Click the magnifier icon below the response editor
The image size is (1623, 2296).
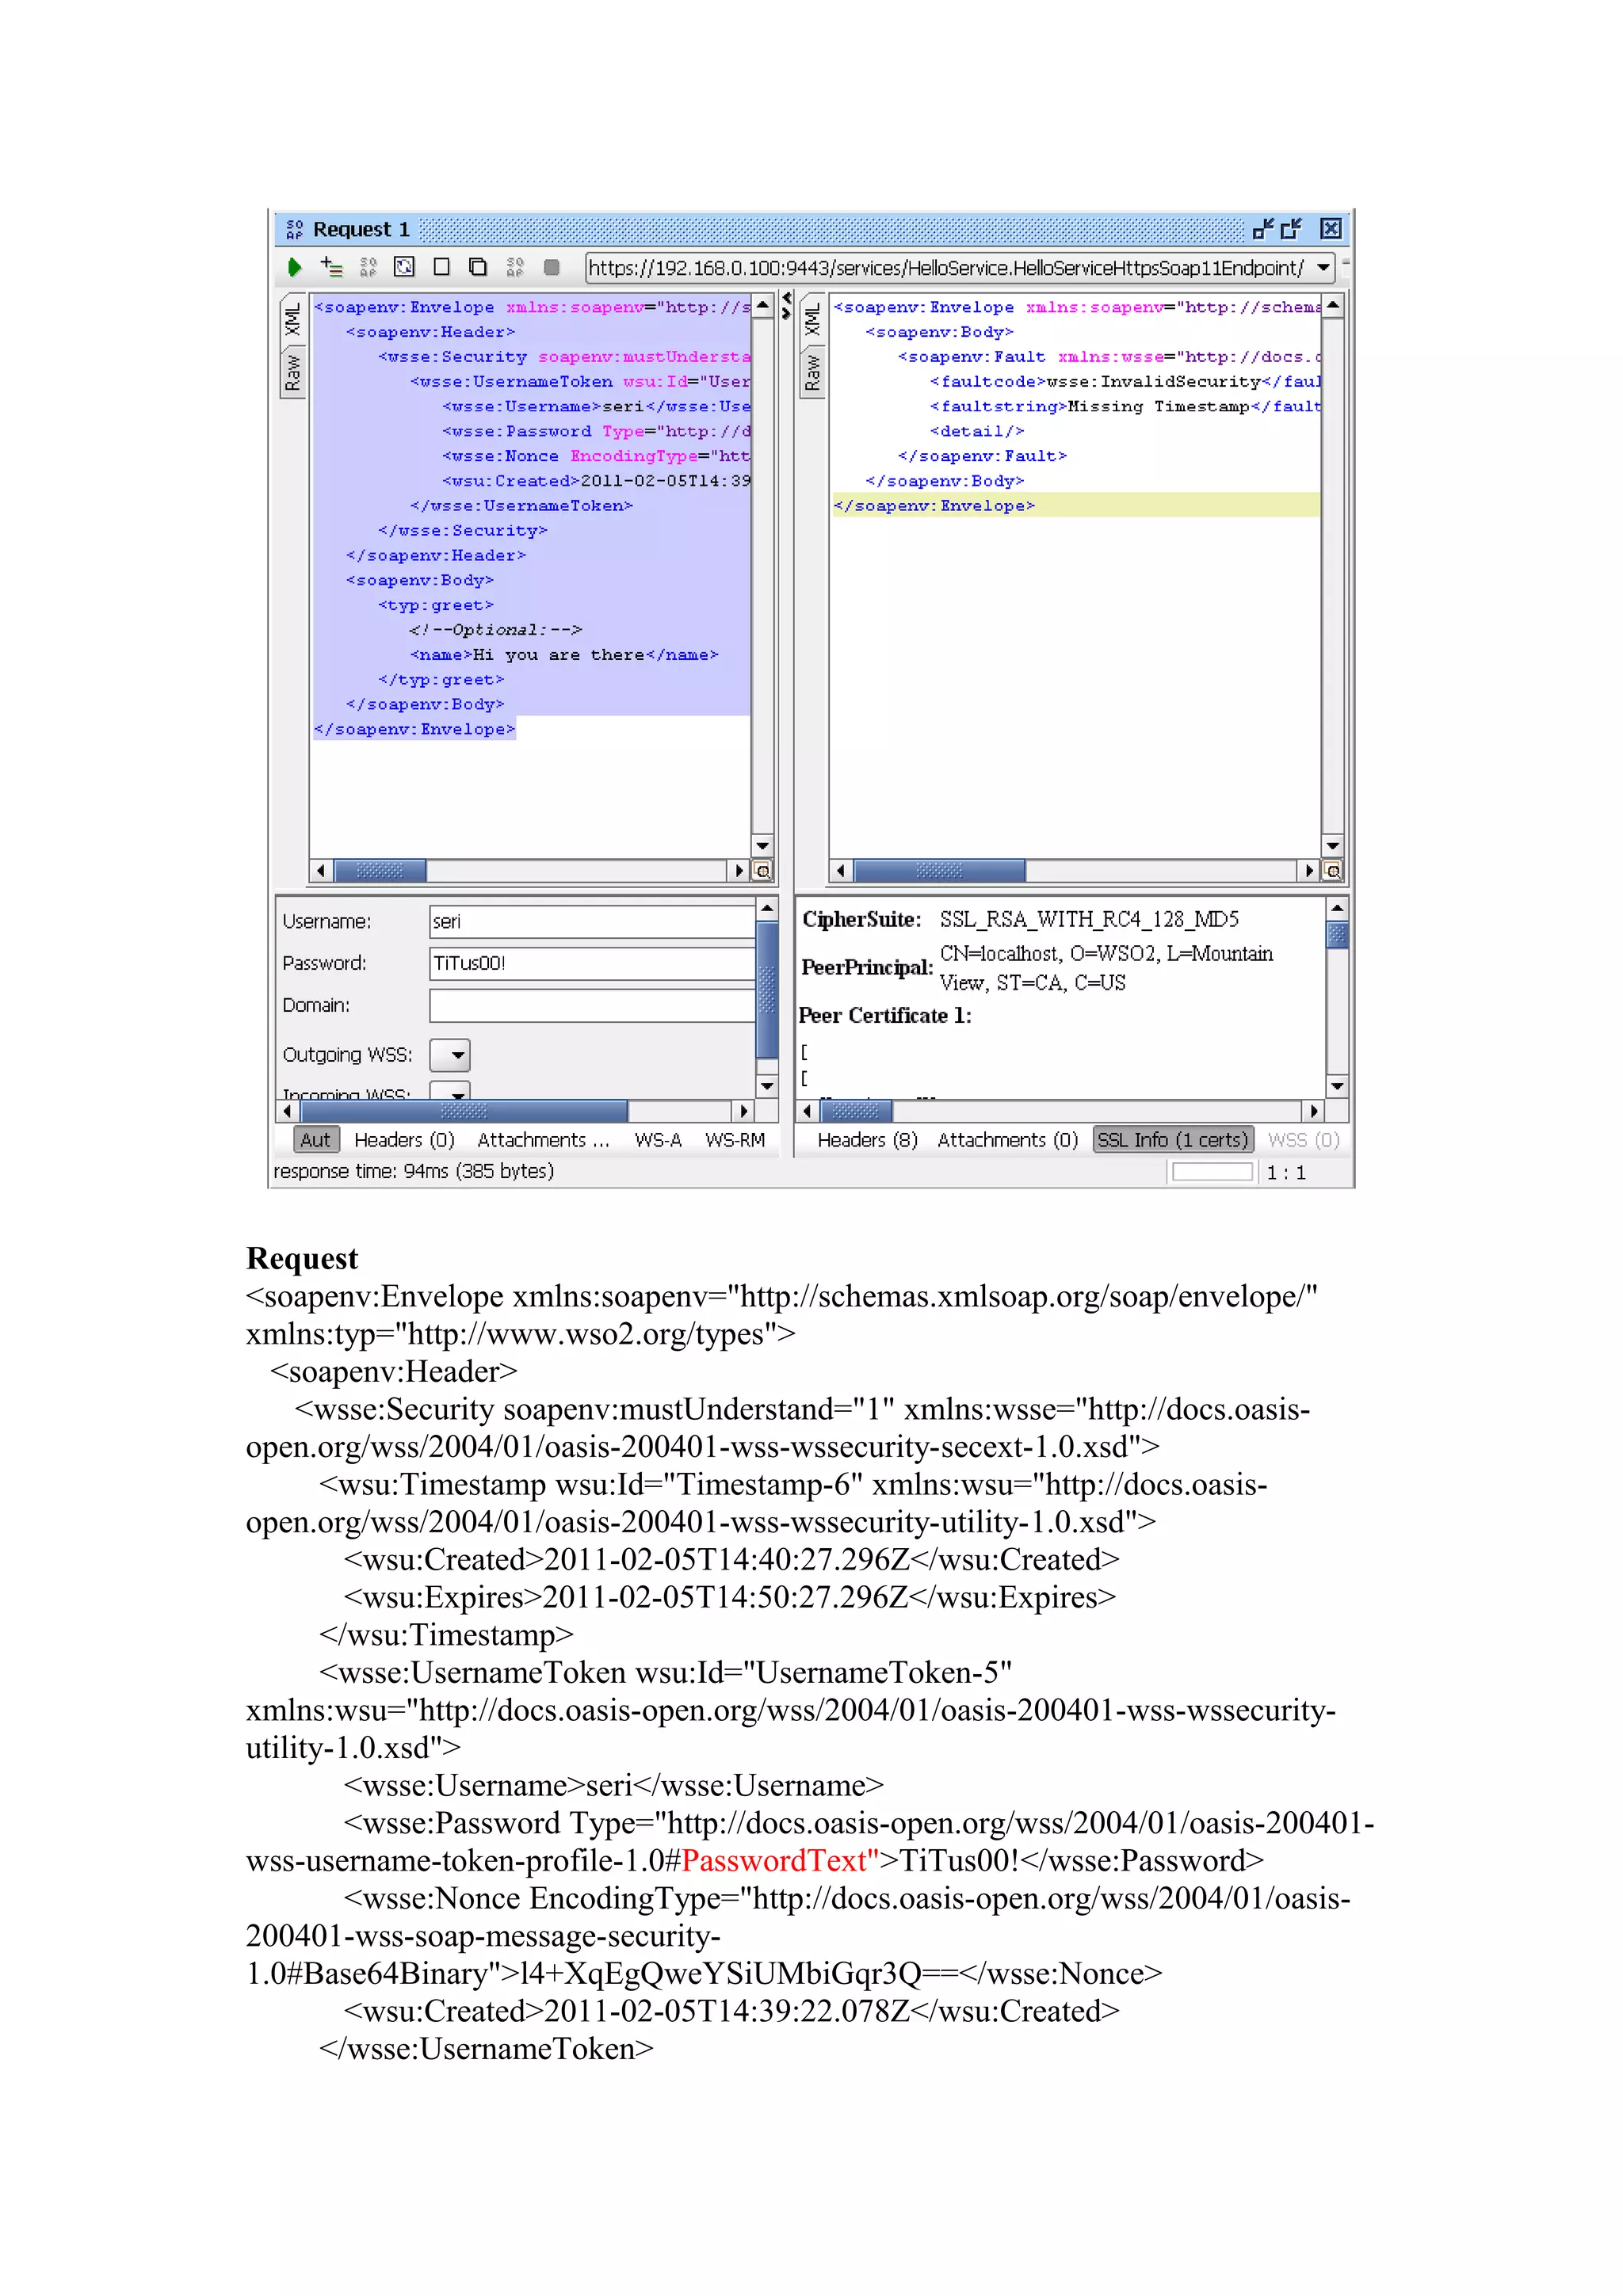click(1332, 871)
